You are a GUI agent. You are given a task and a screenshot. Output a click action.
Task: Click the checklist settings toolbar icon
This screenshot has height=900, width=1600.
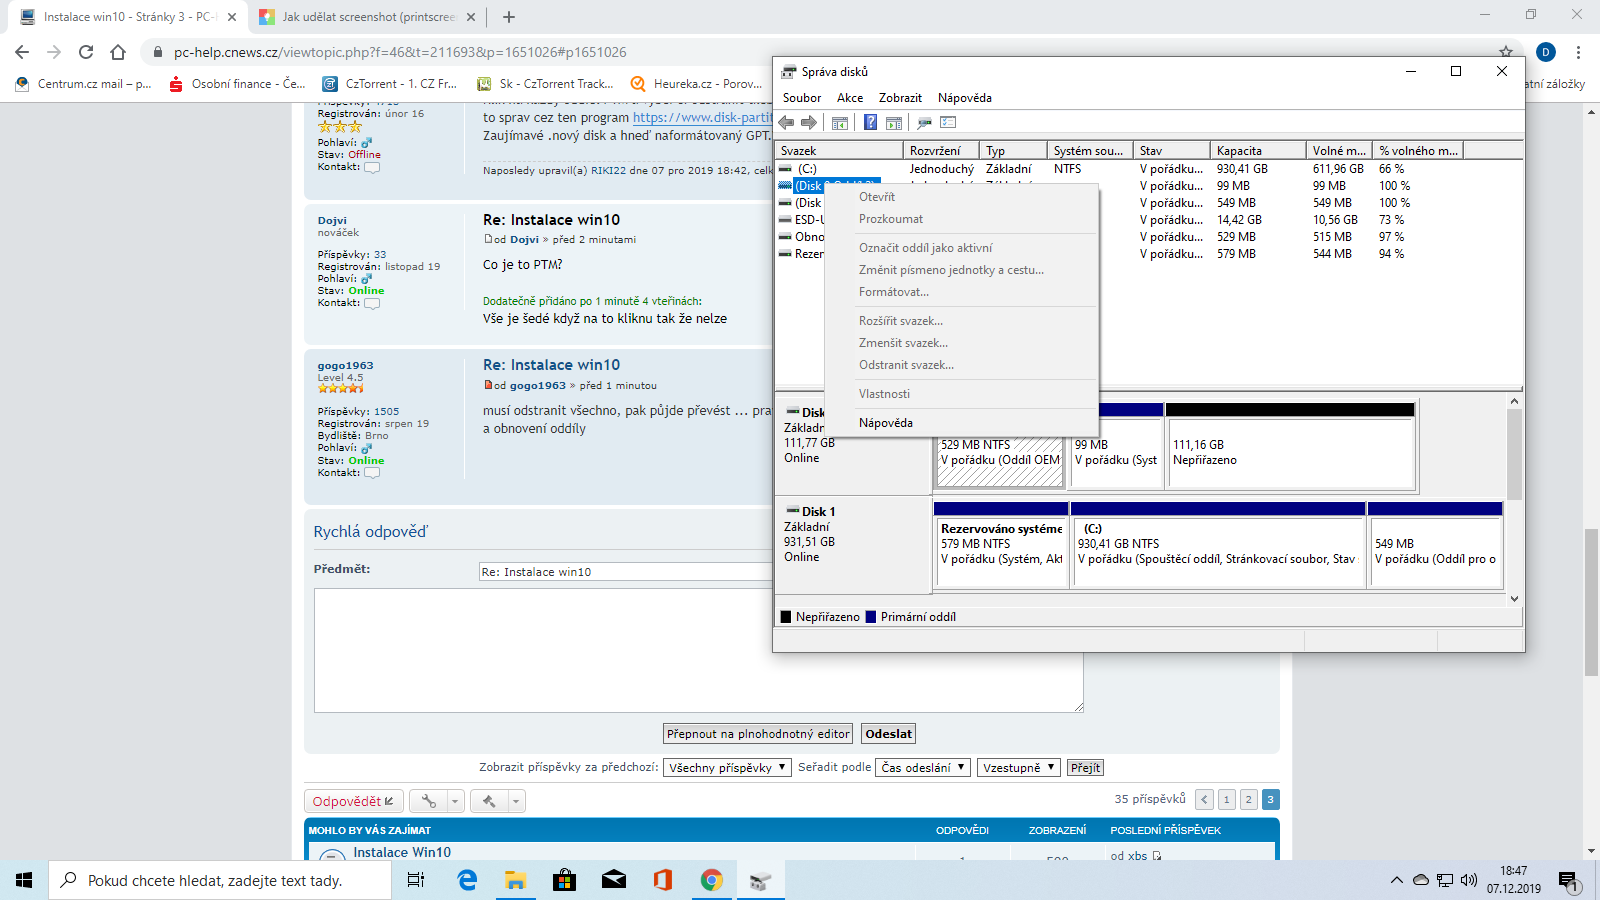pos(948,122)
